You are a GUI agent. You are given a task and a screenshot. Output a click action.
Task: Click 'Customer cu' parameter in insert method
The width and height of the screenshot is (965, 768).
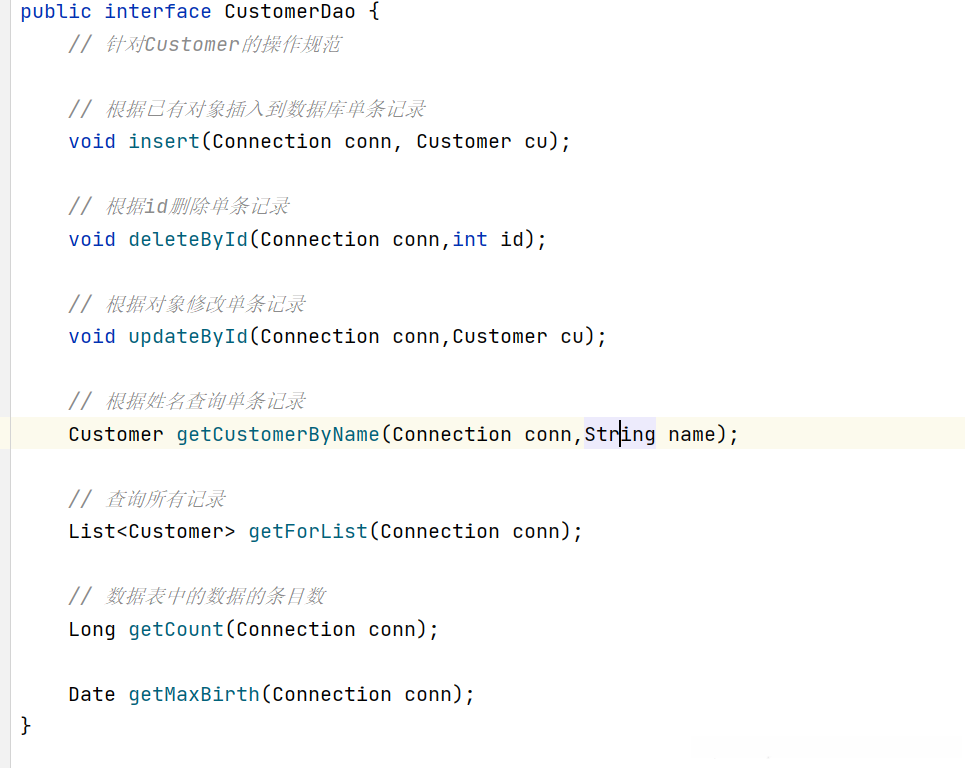pyautogui.click(x=482, y=142)
